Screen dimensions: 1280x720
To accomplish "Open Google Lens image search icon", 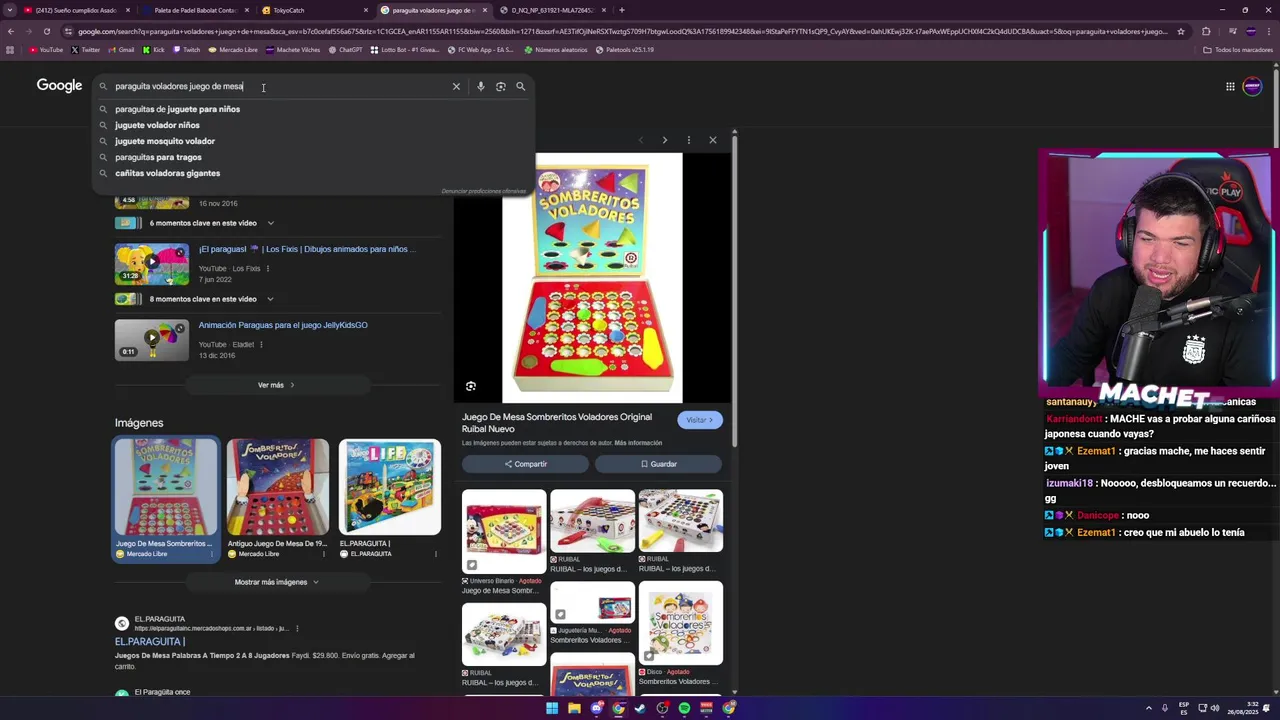I will (x=501, y=86).
